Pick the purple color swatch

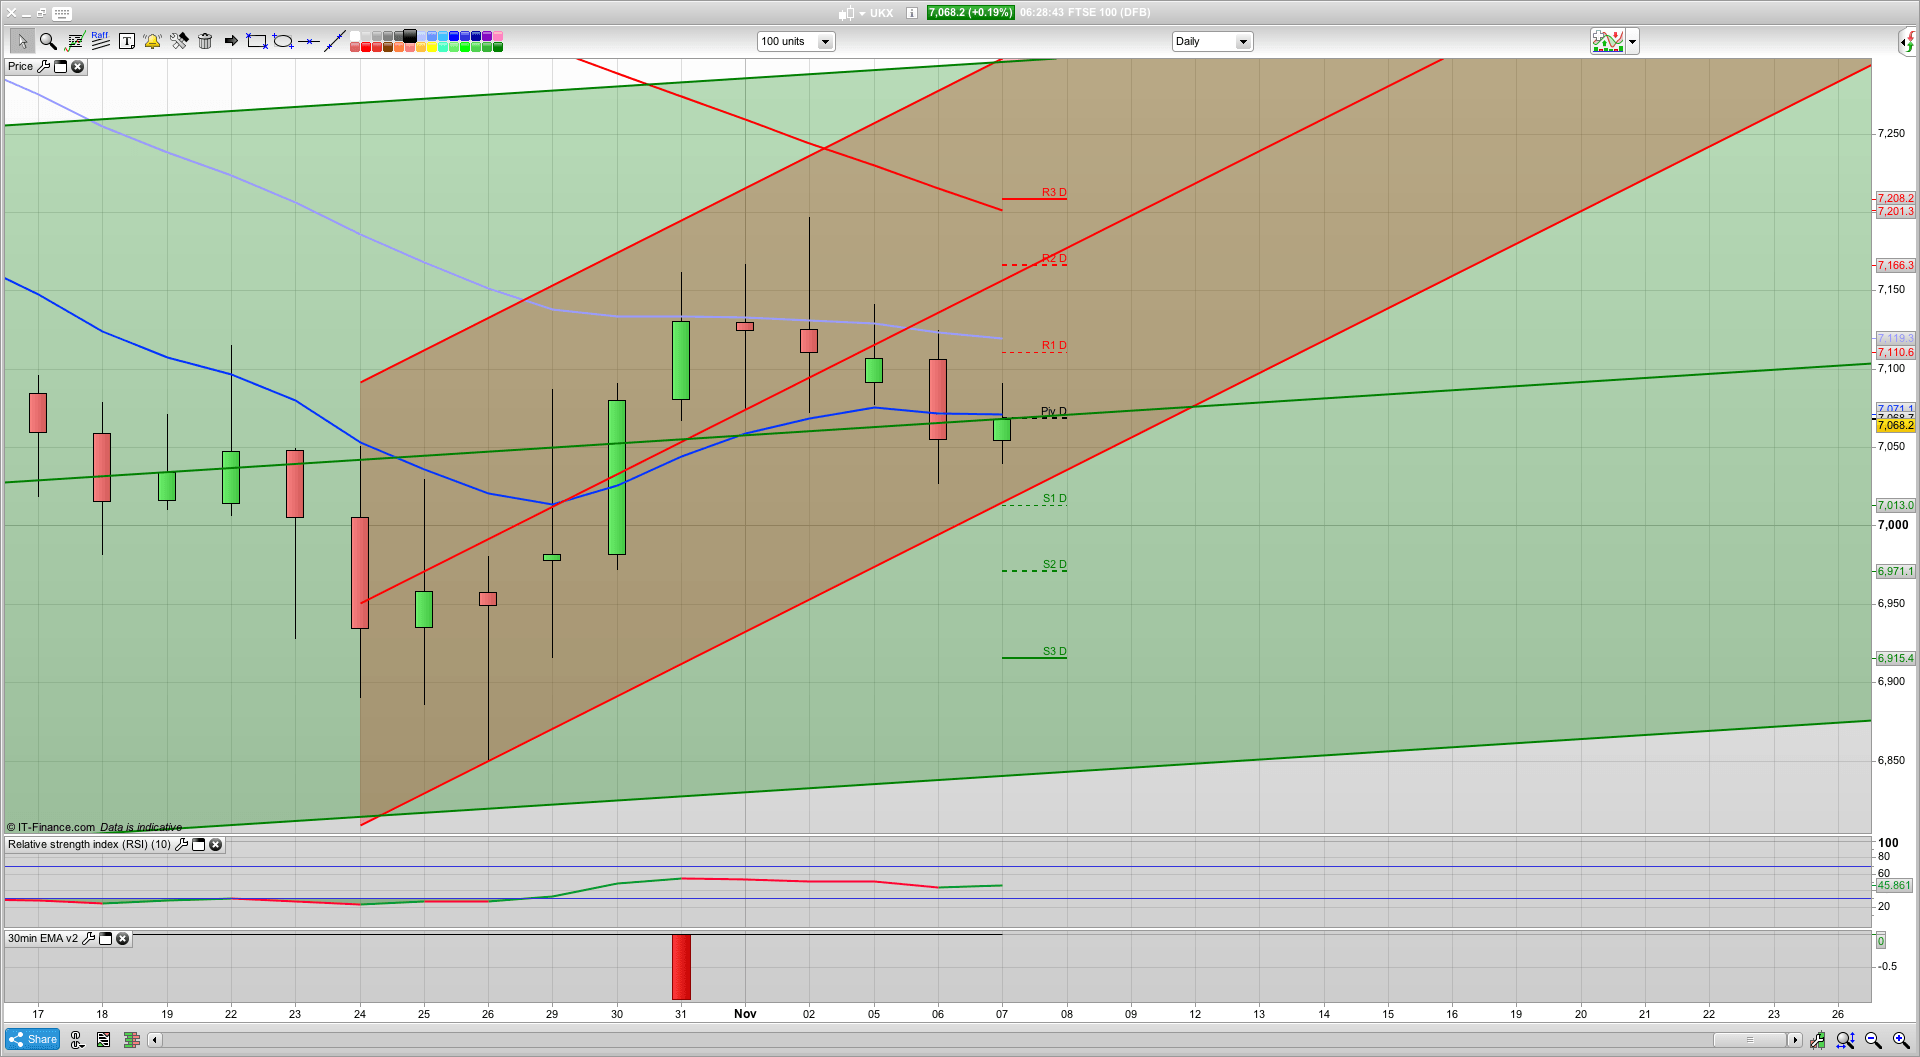point(487,36)
